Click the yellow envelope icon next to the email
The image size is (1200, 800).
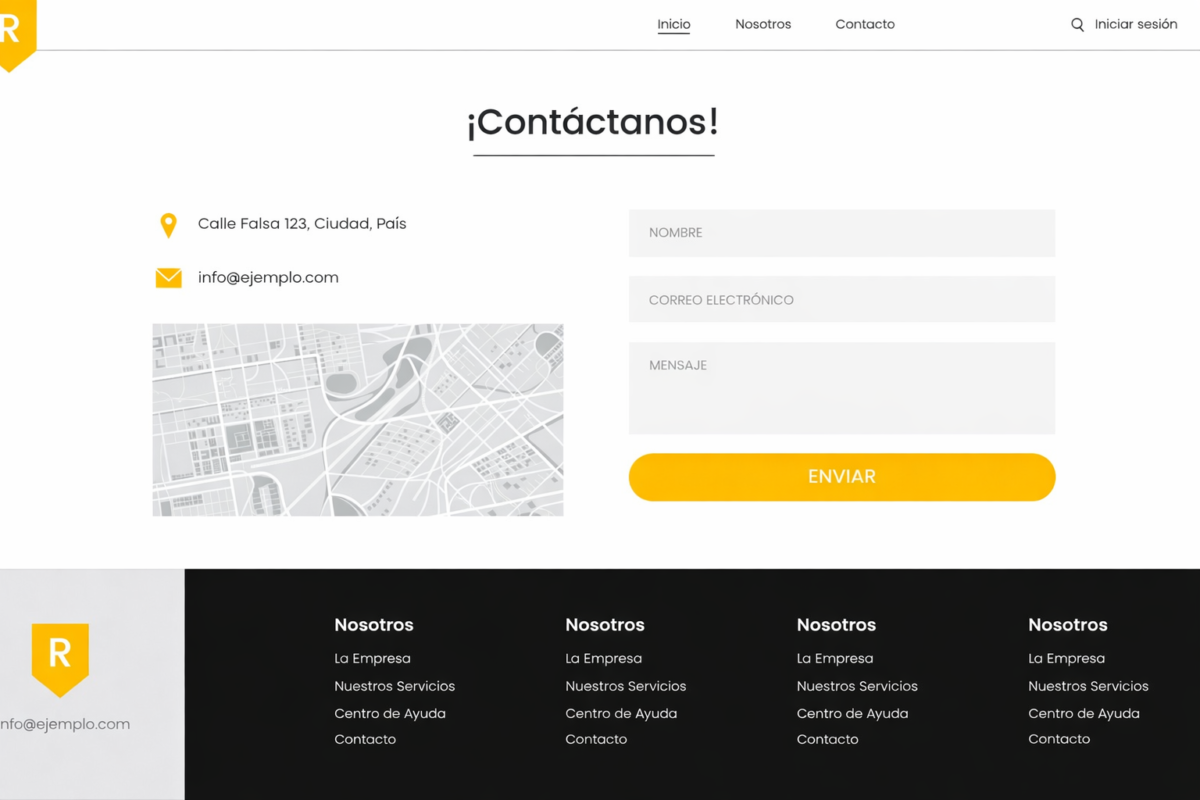tap(168, 277)
